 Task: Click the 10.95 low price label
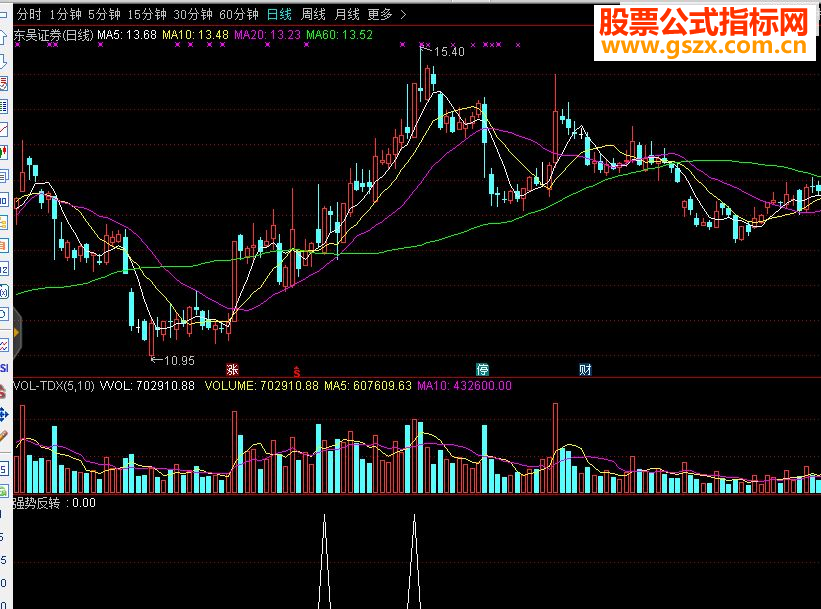pos(179,360)
